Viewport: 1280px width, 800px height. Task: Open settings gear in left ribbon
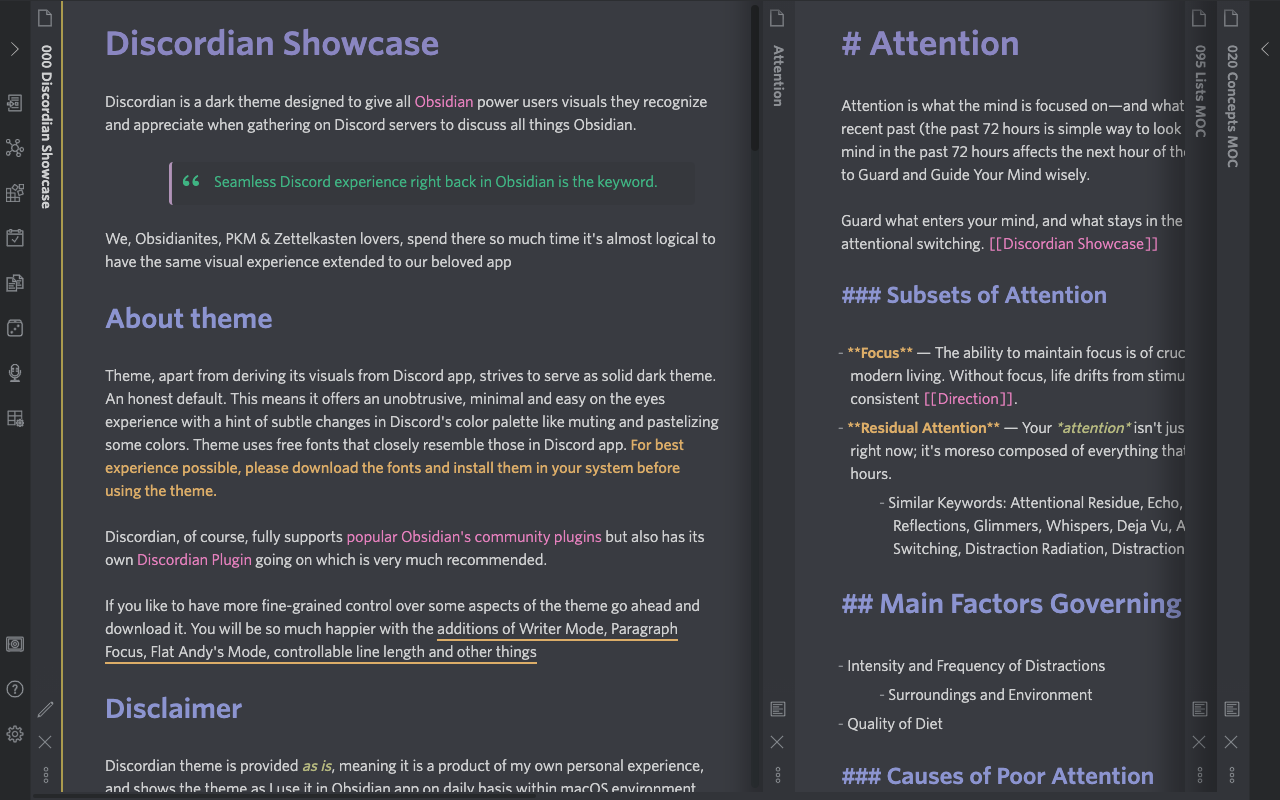click(15, 734)
